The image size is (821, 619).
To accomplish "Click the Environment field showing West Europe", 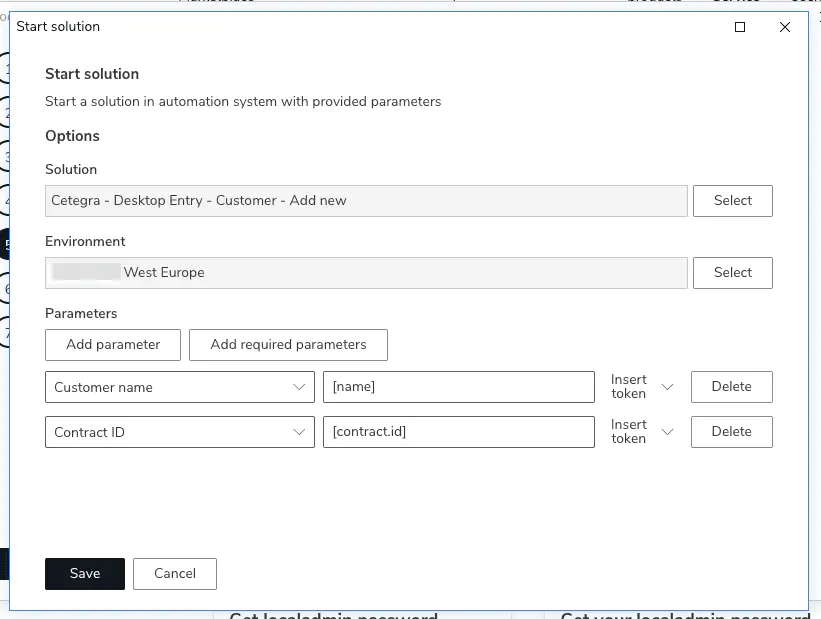I will tap(365, 272).
